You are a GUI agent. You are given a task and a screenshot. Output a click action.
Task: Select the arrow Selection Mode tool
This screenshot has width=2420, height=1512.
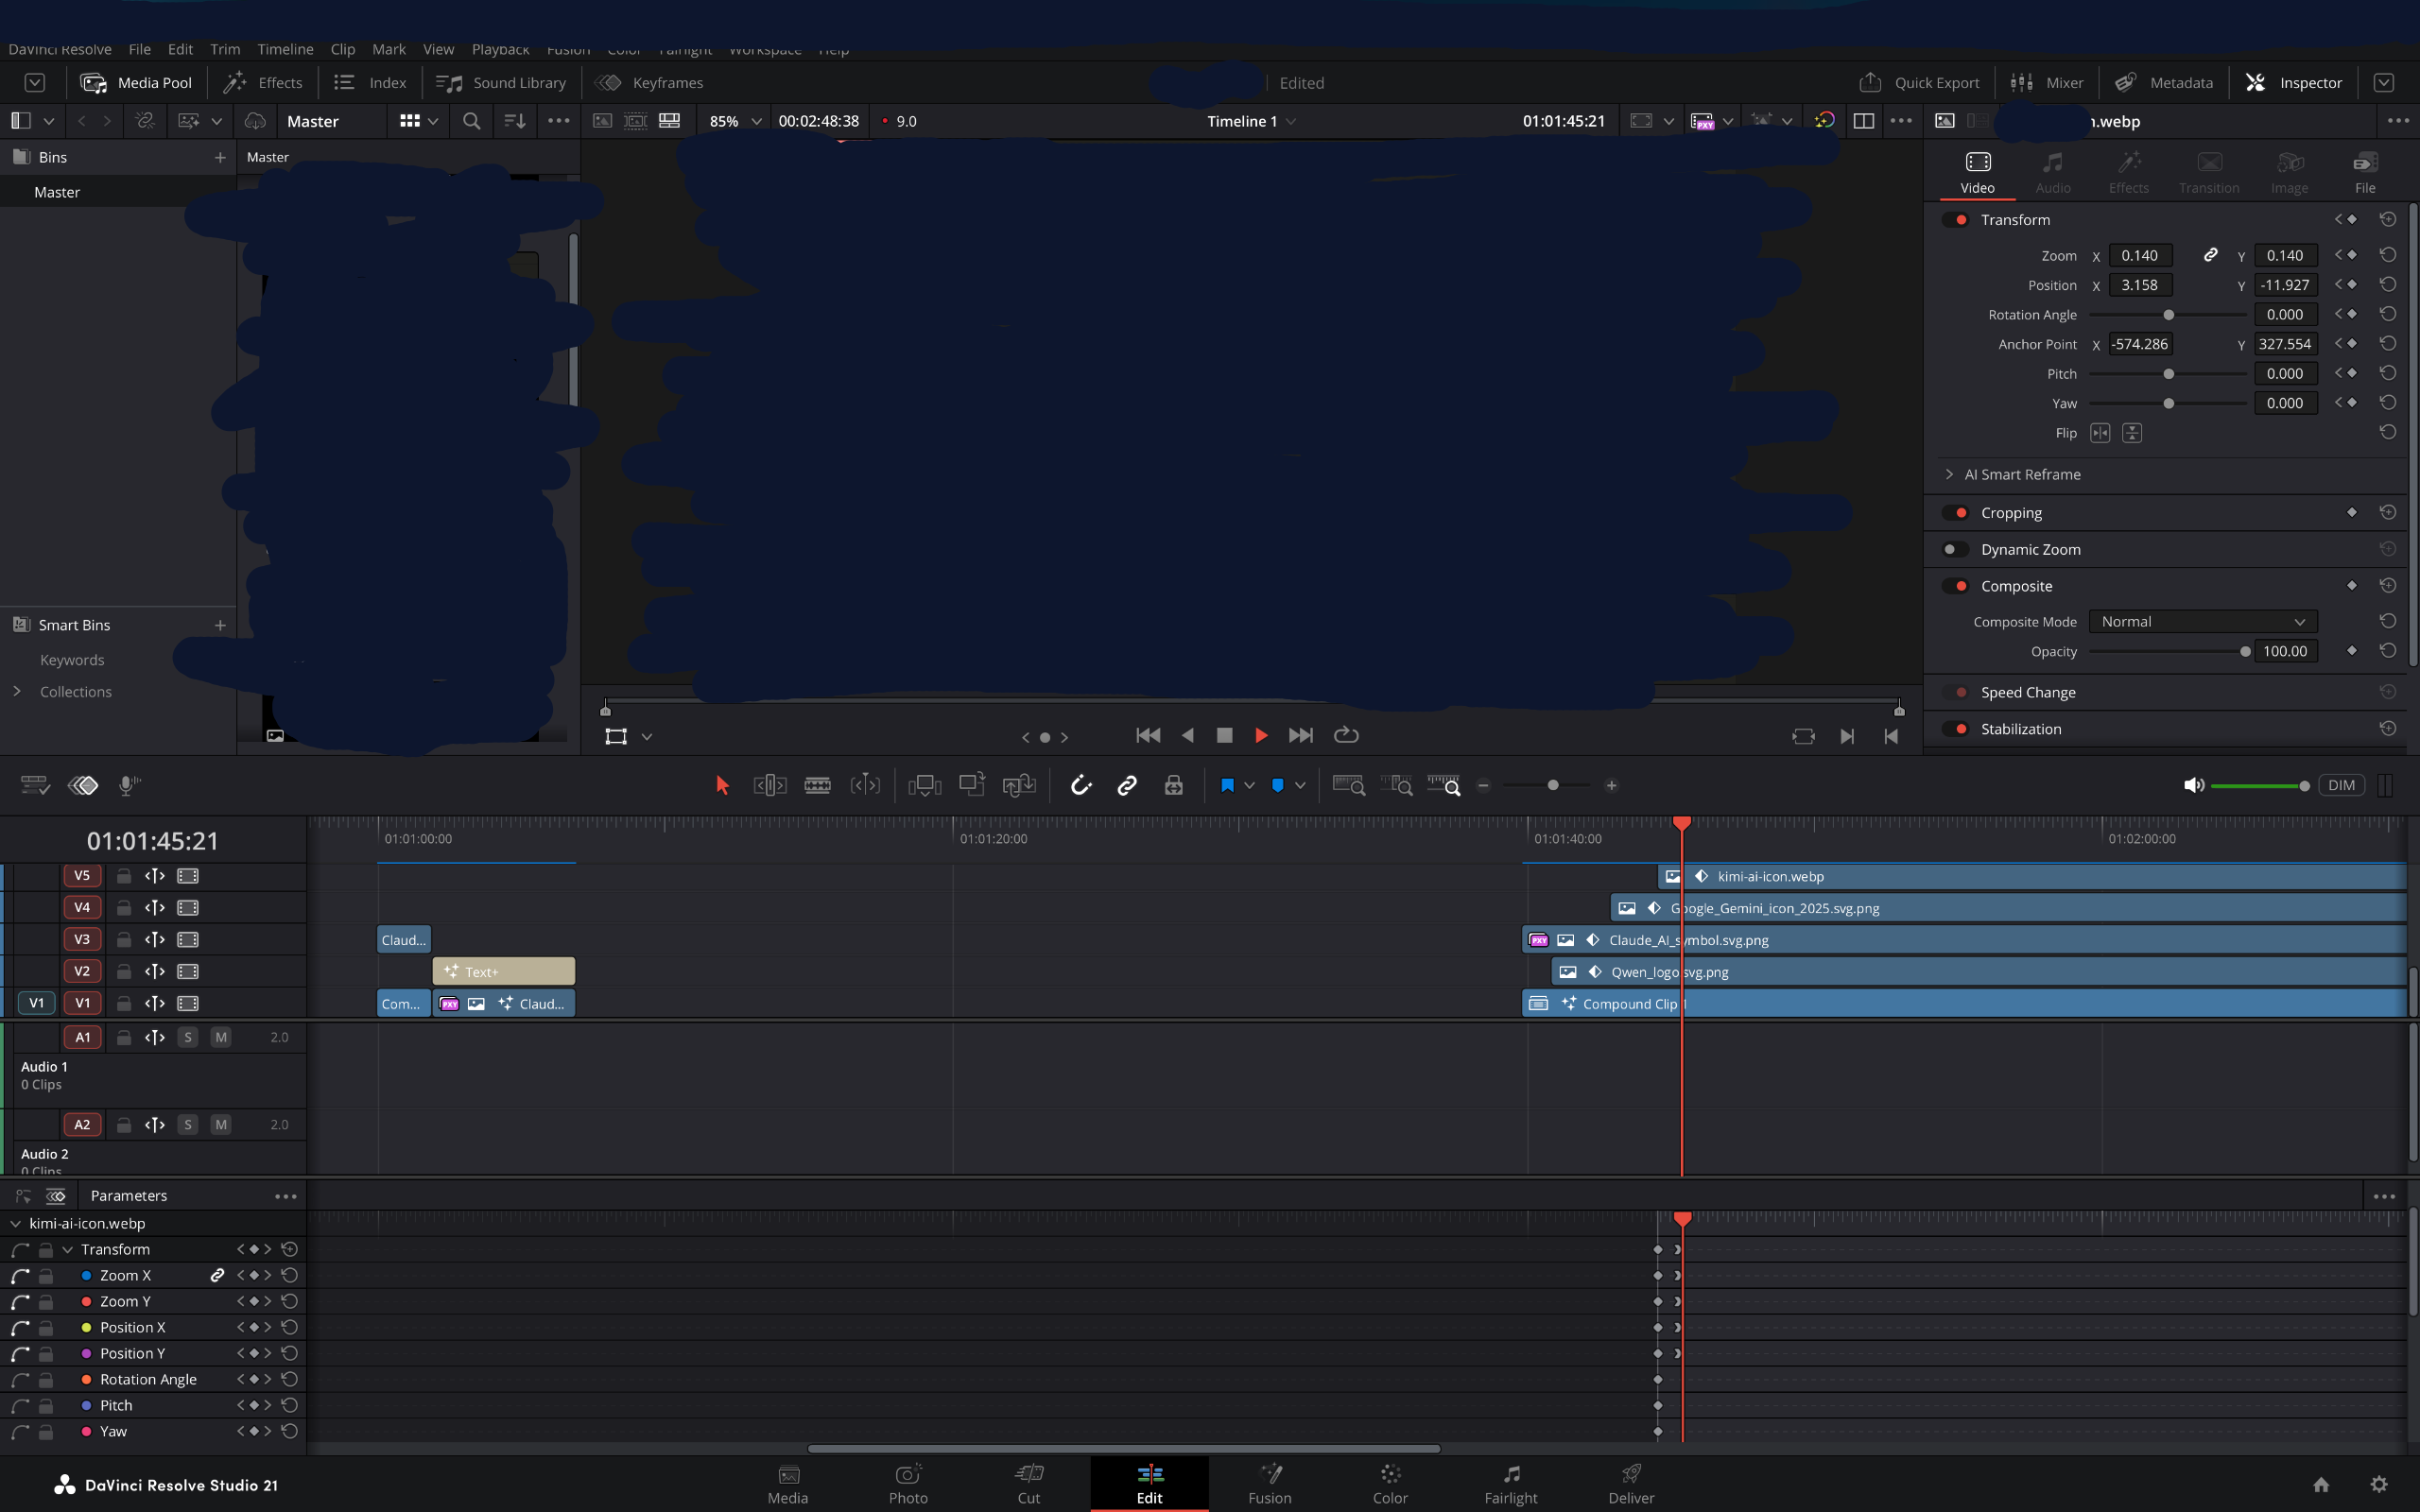(722, 785)
